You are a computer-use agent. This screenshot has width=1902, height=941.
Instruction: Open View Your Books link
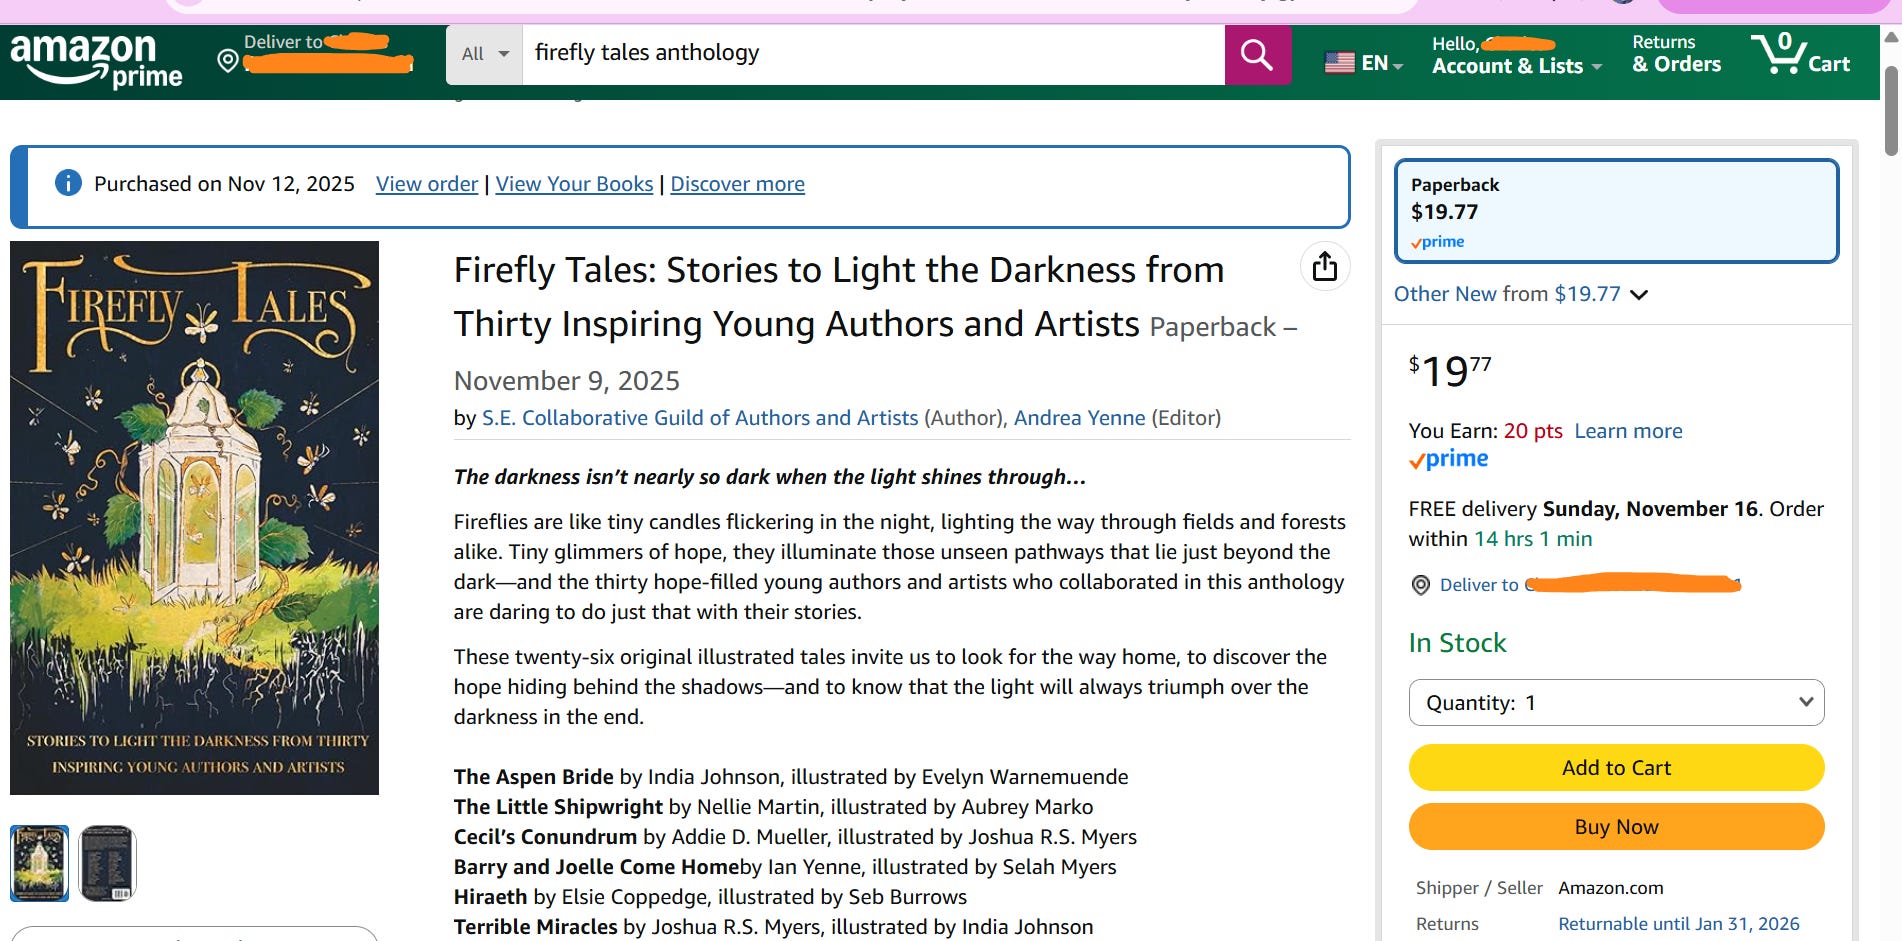(x=574, y=184)
